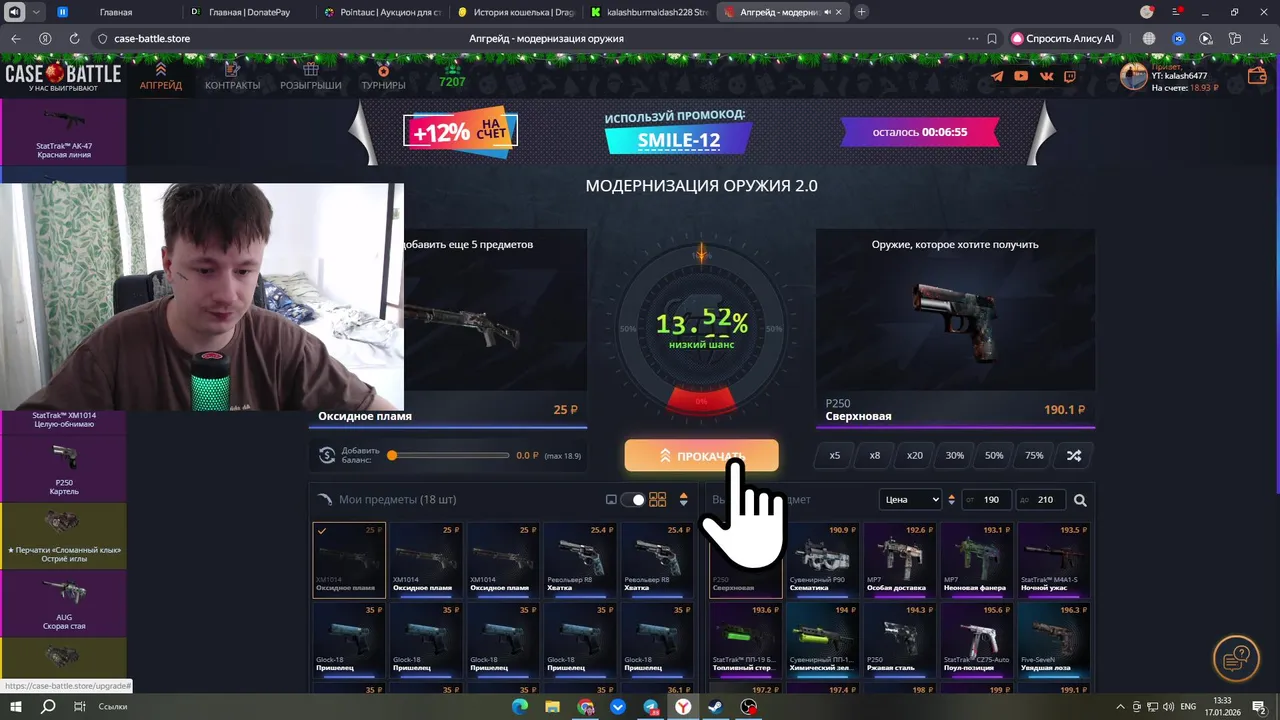Select the x5 multiplier button
This screenshot has height=720, width=1280.
(x=835, y=455)
